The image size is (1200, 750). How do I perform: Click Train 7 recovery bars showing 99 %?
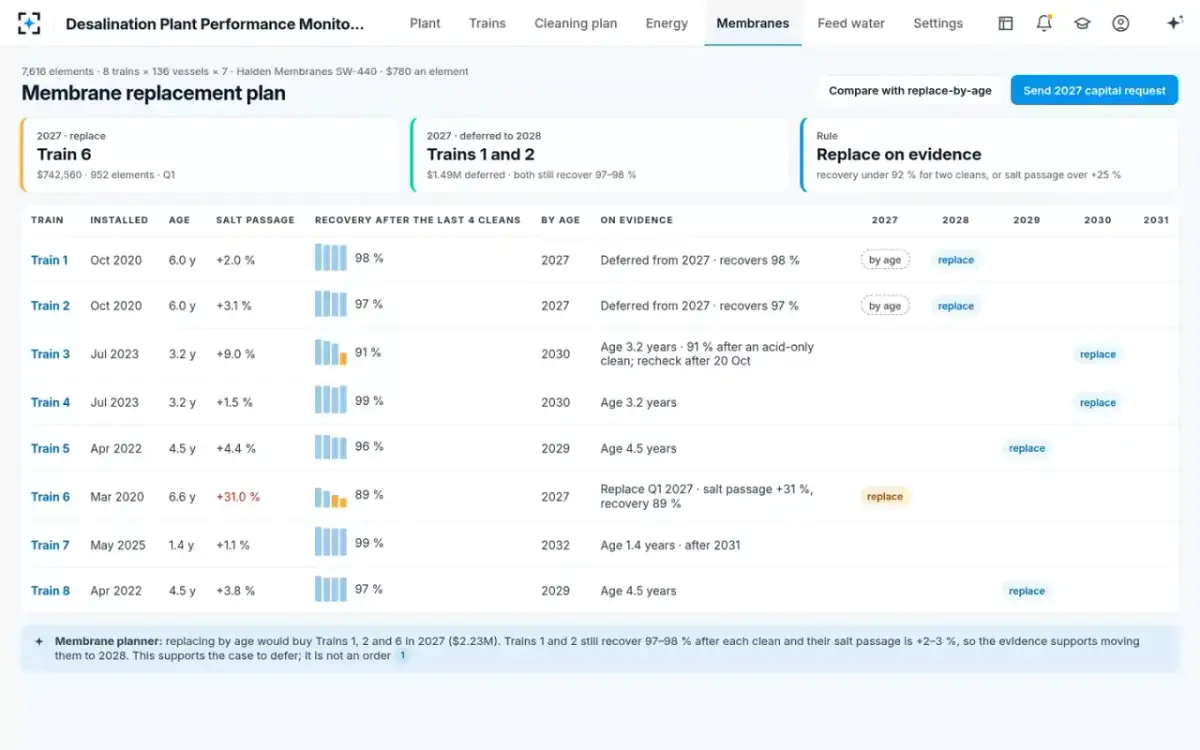click(x=331, y=542)
